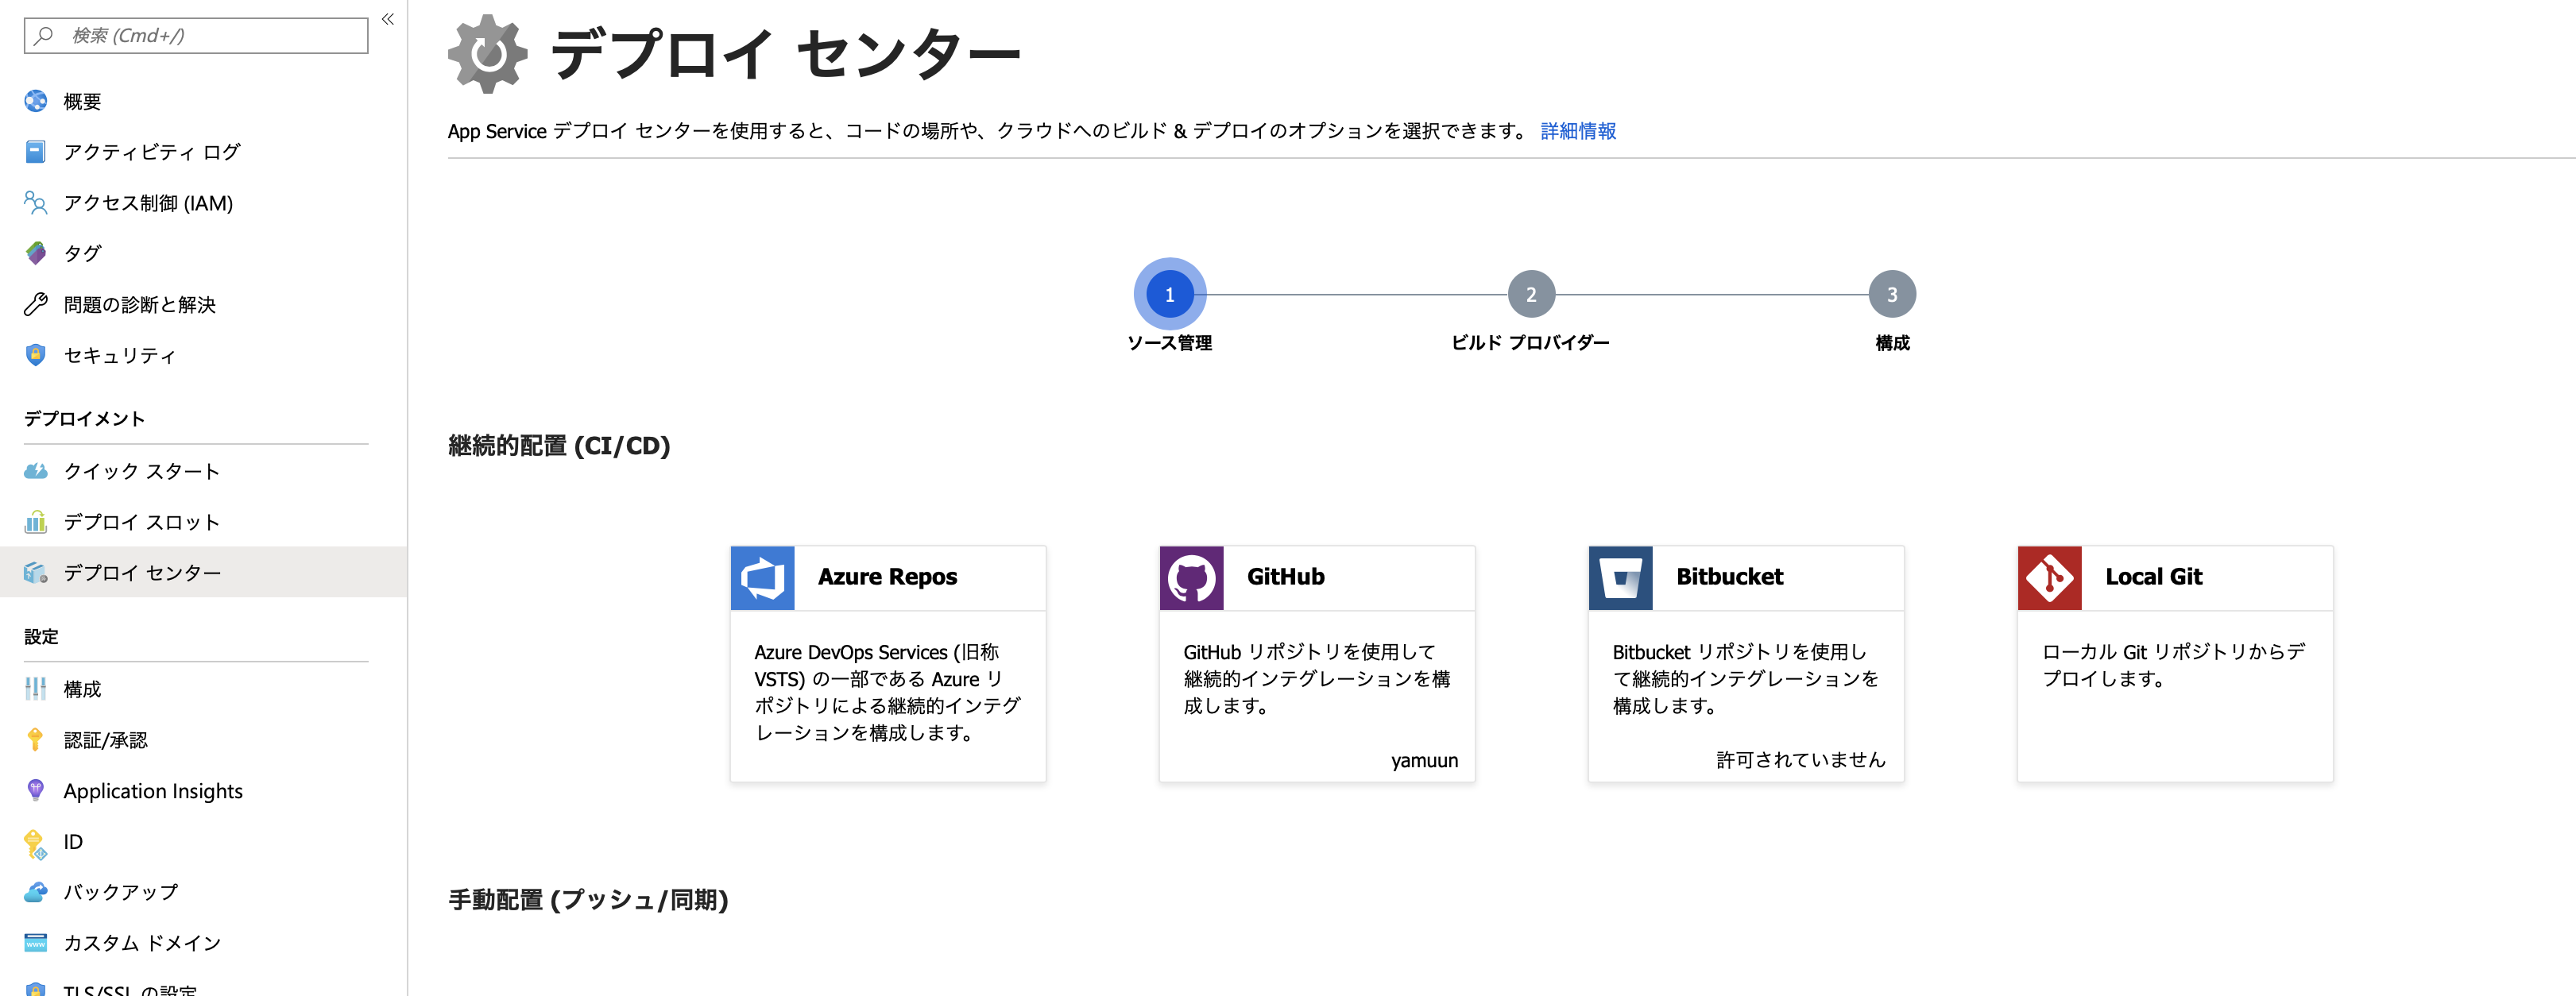Image resolution: width=2576 pixels, height=996 pixels.
Task: Select step 3 構成 circle
Action: pyautogui.click(x=1892, y=294)
